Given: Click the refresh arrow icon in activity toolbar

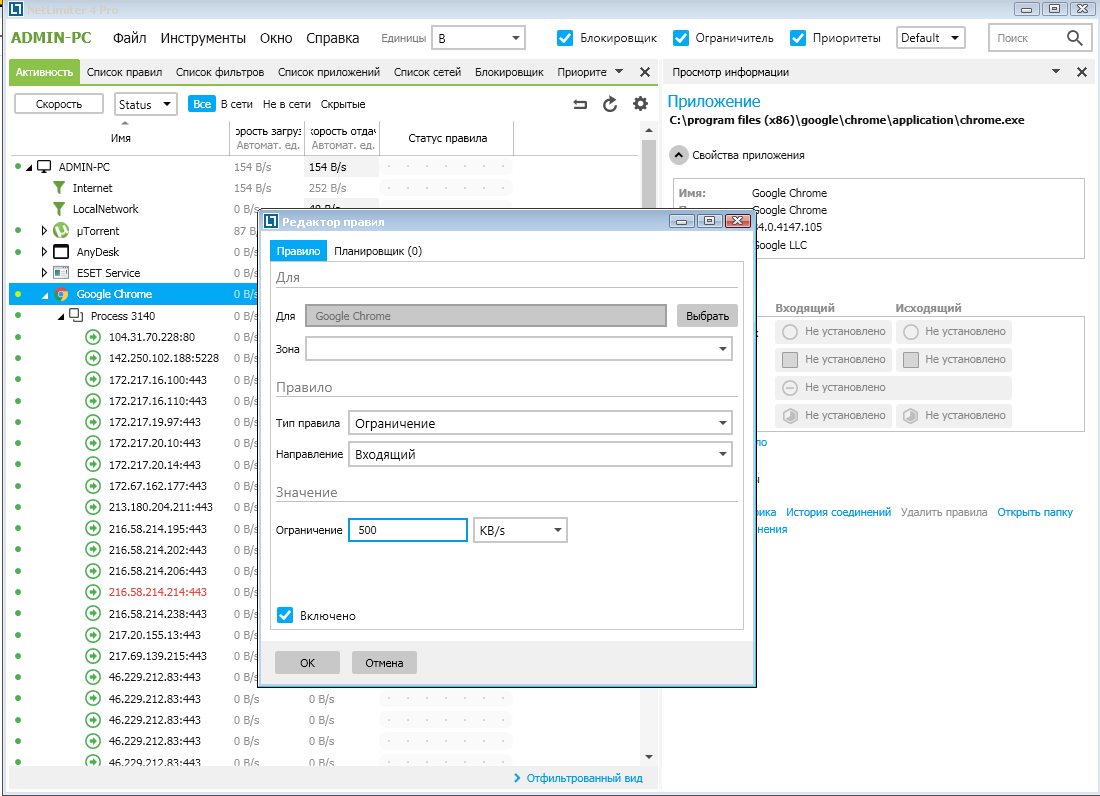Looking at the screenshot, I should pyautogui.click(x=610, y=104).
